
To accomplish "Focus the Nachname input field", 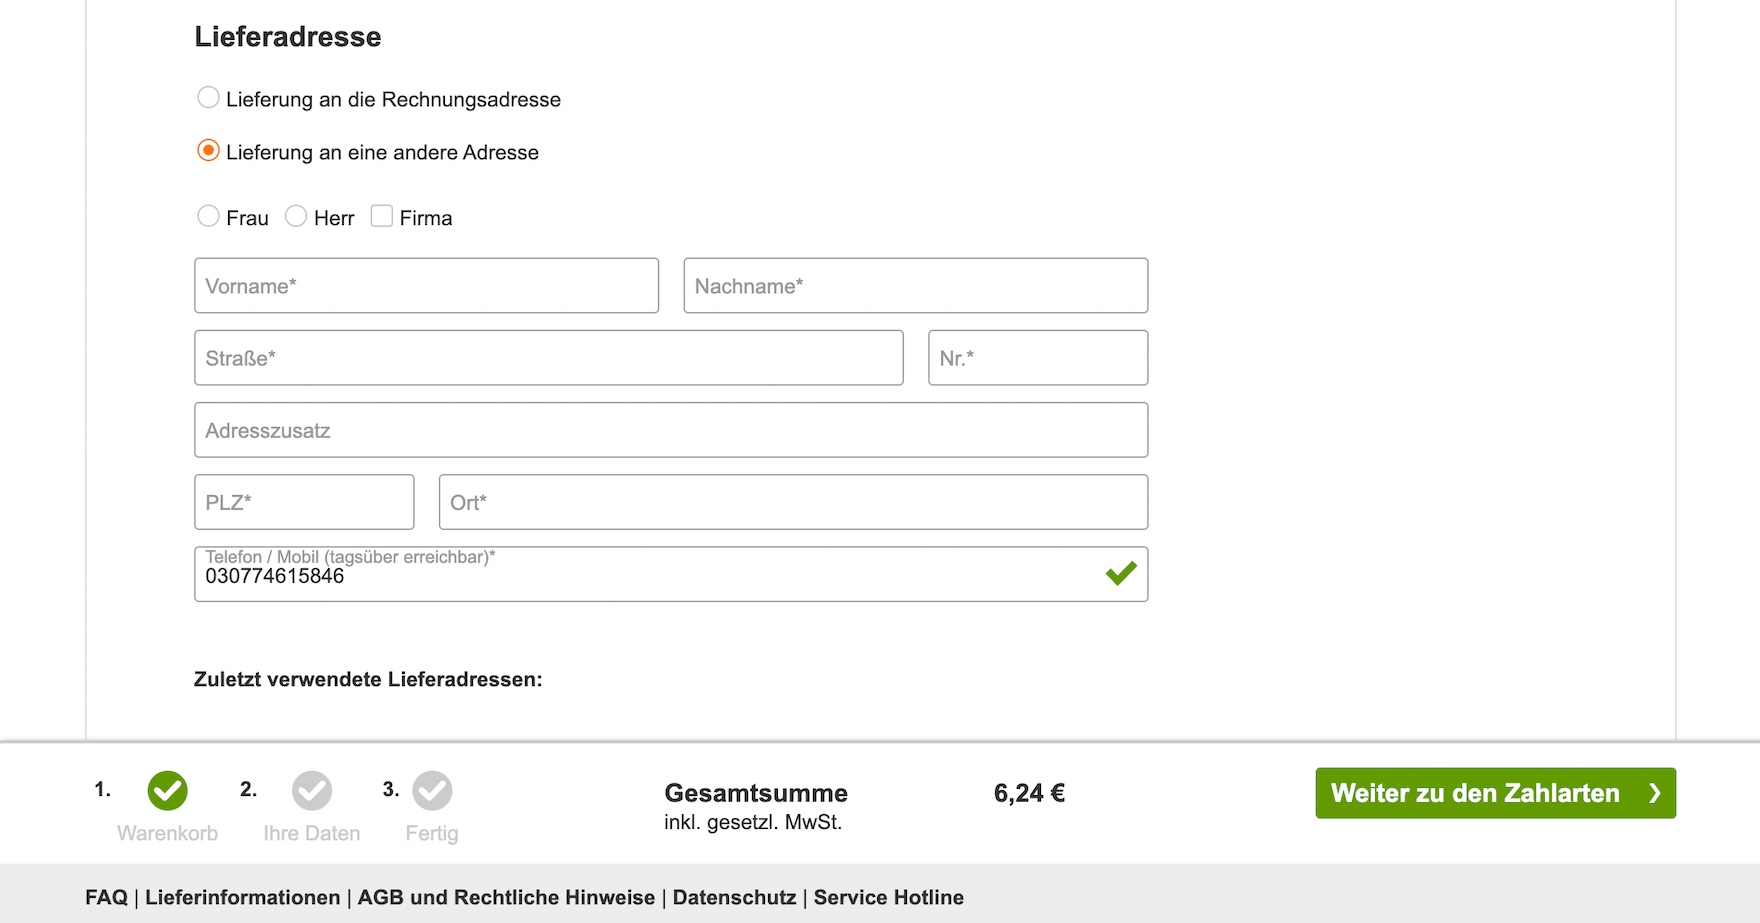I will (x=915, y=286).
